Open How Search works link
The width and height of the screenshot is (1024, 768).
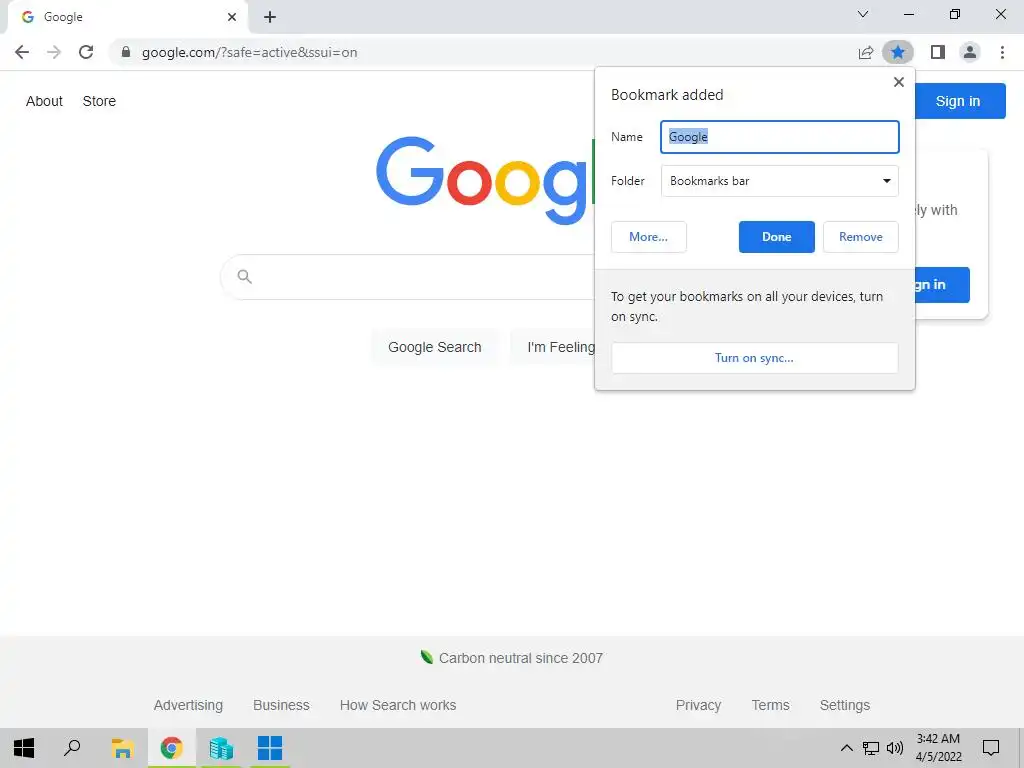(x=398, y=705)
